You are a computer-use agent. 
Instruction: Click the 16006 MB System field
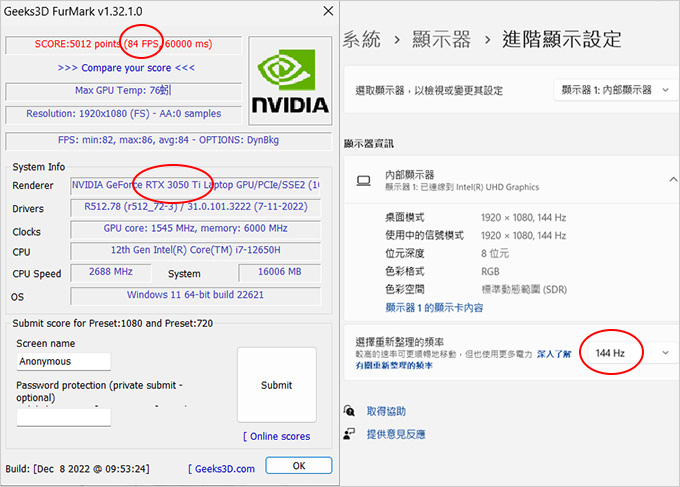[280, 272]
